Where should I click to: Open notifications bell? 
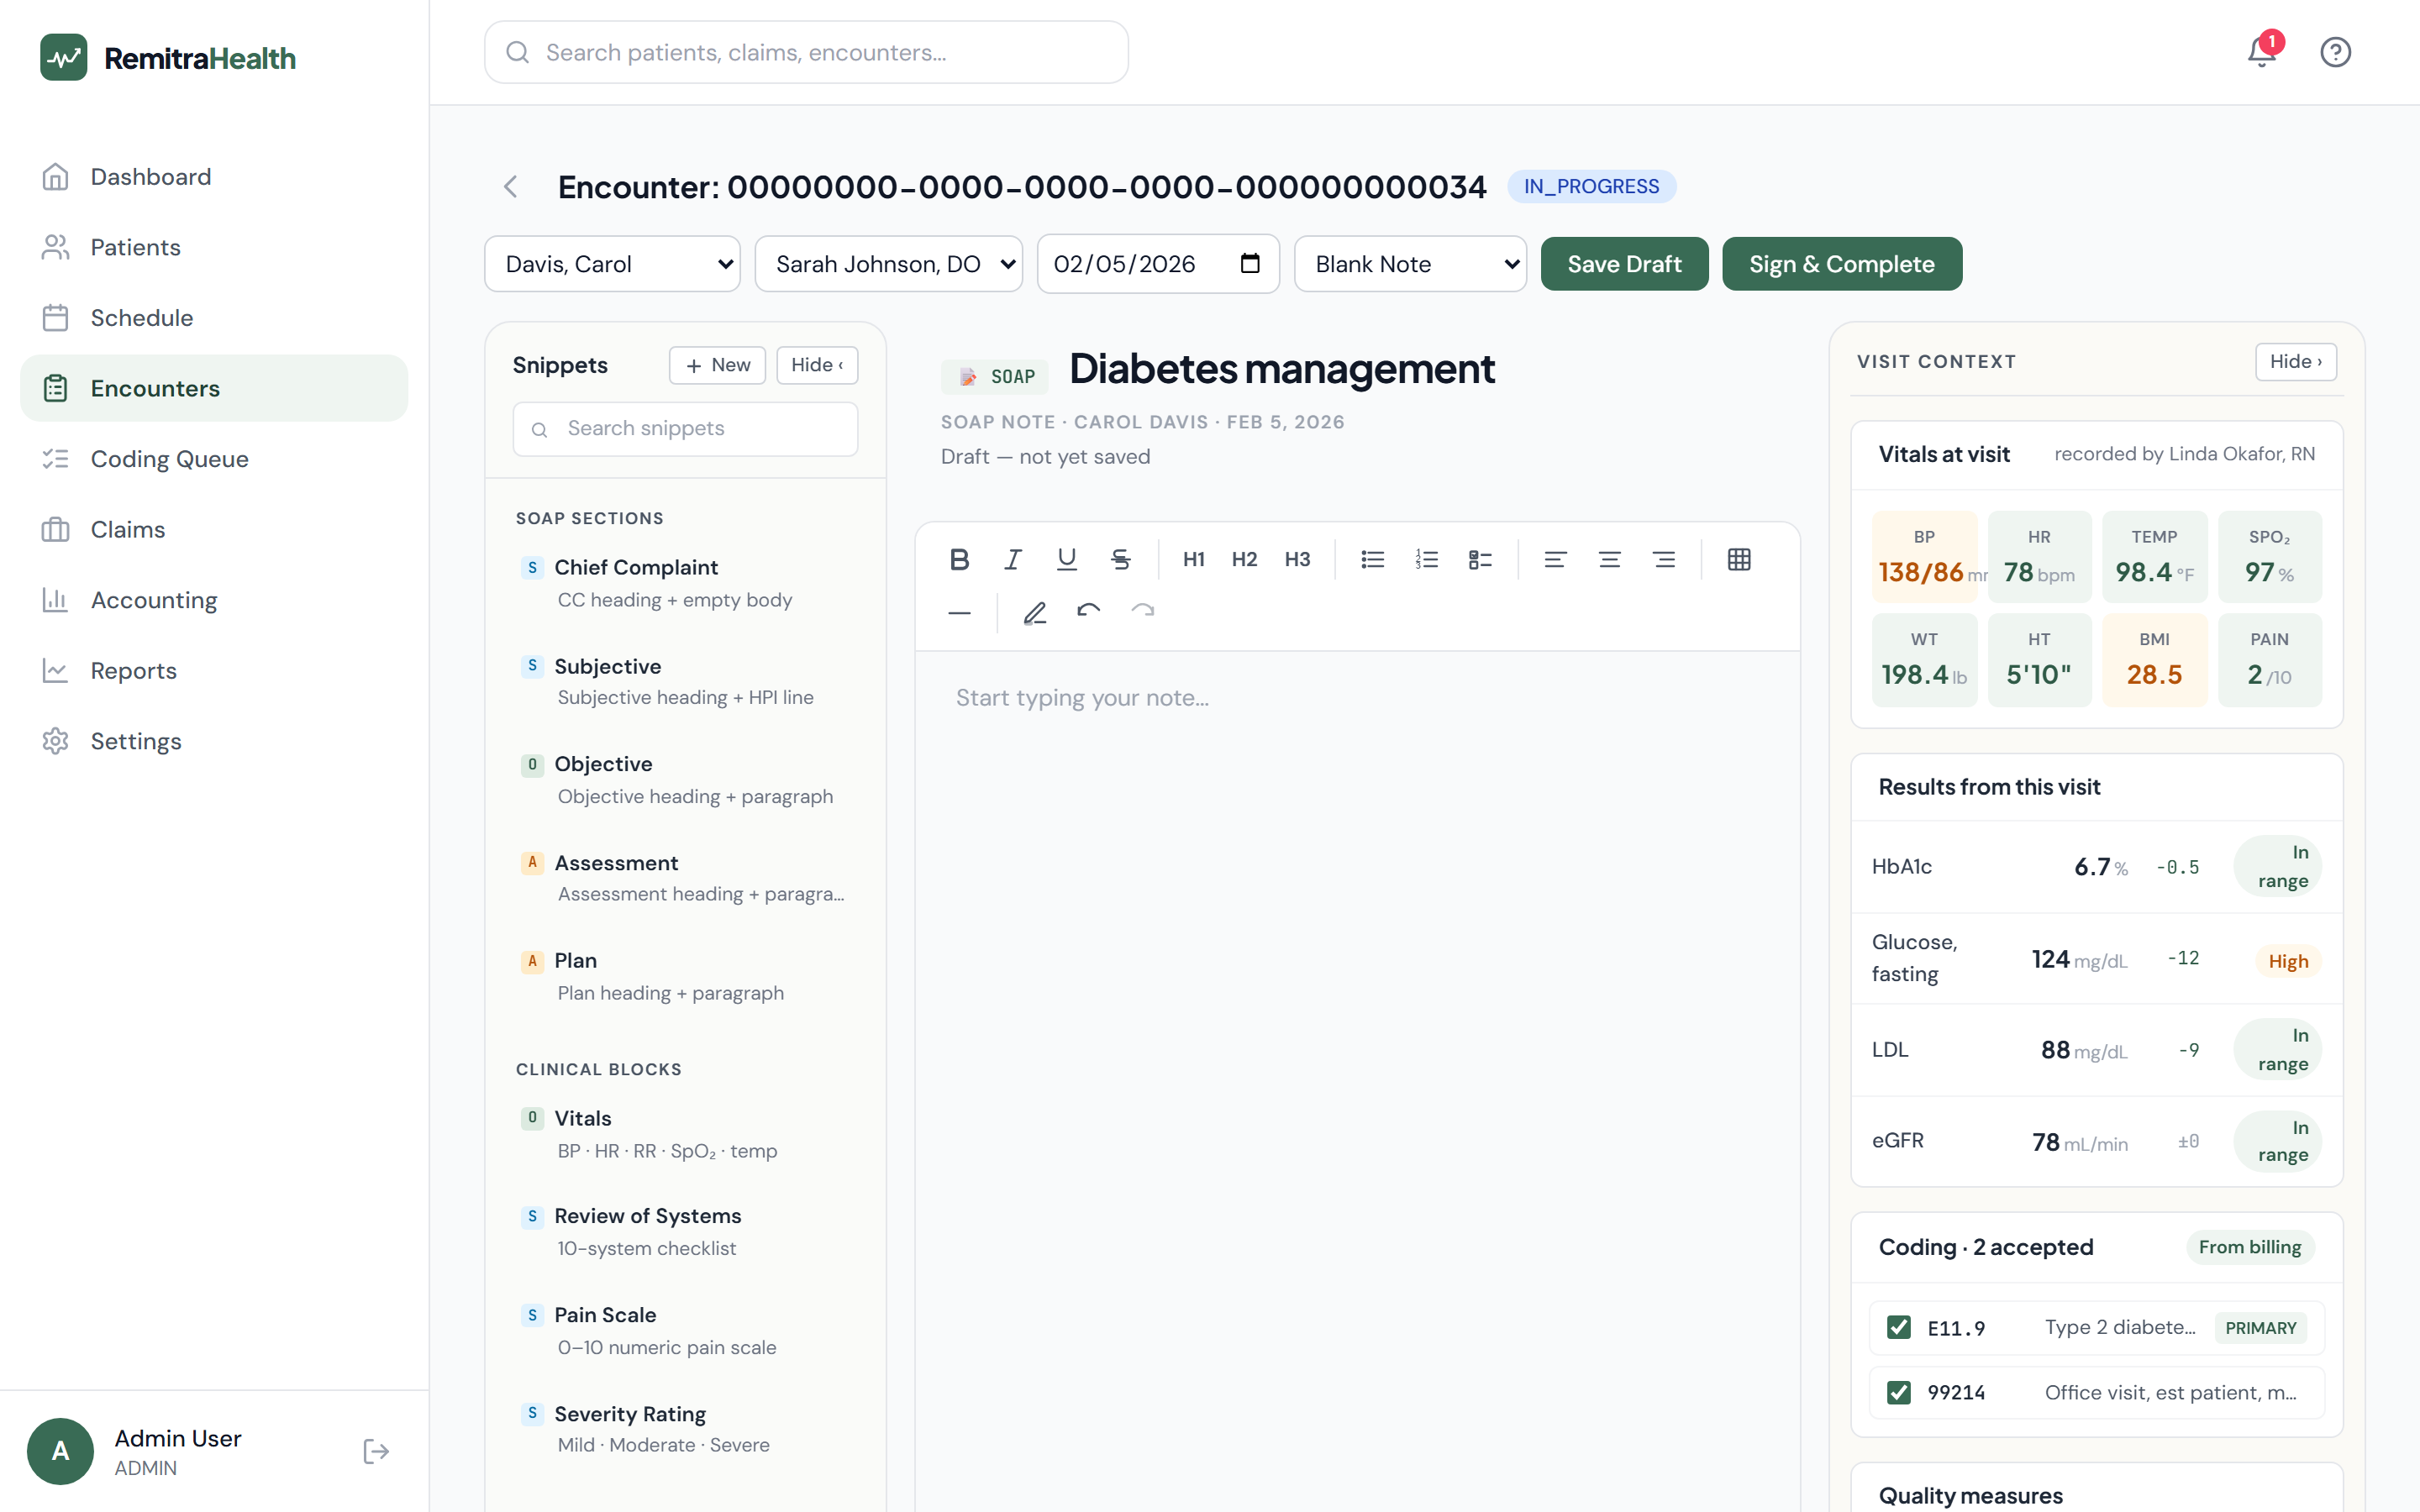click(x=2262, y=51)
